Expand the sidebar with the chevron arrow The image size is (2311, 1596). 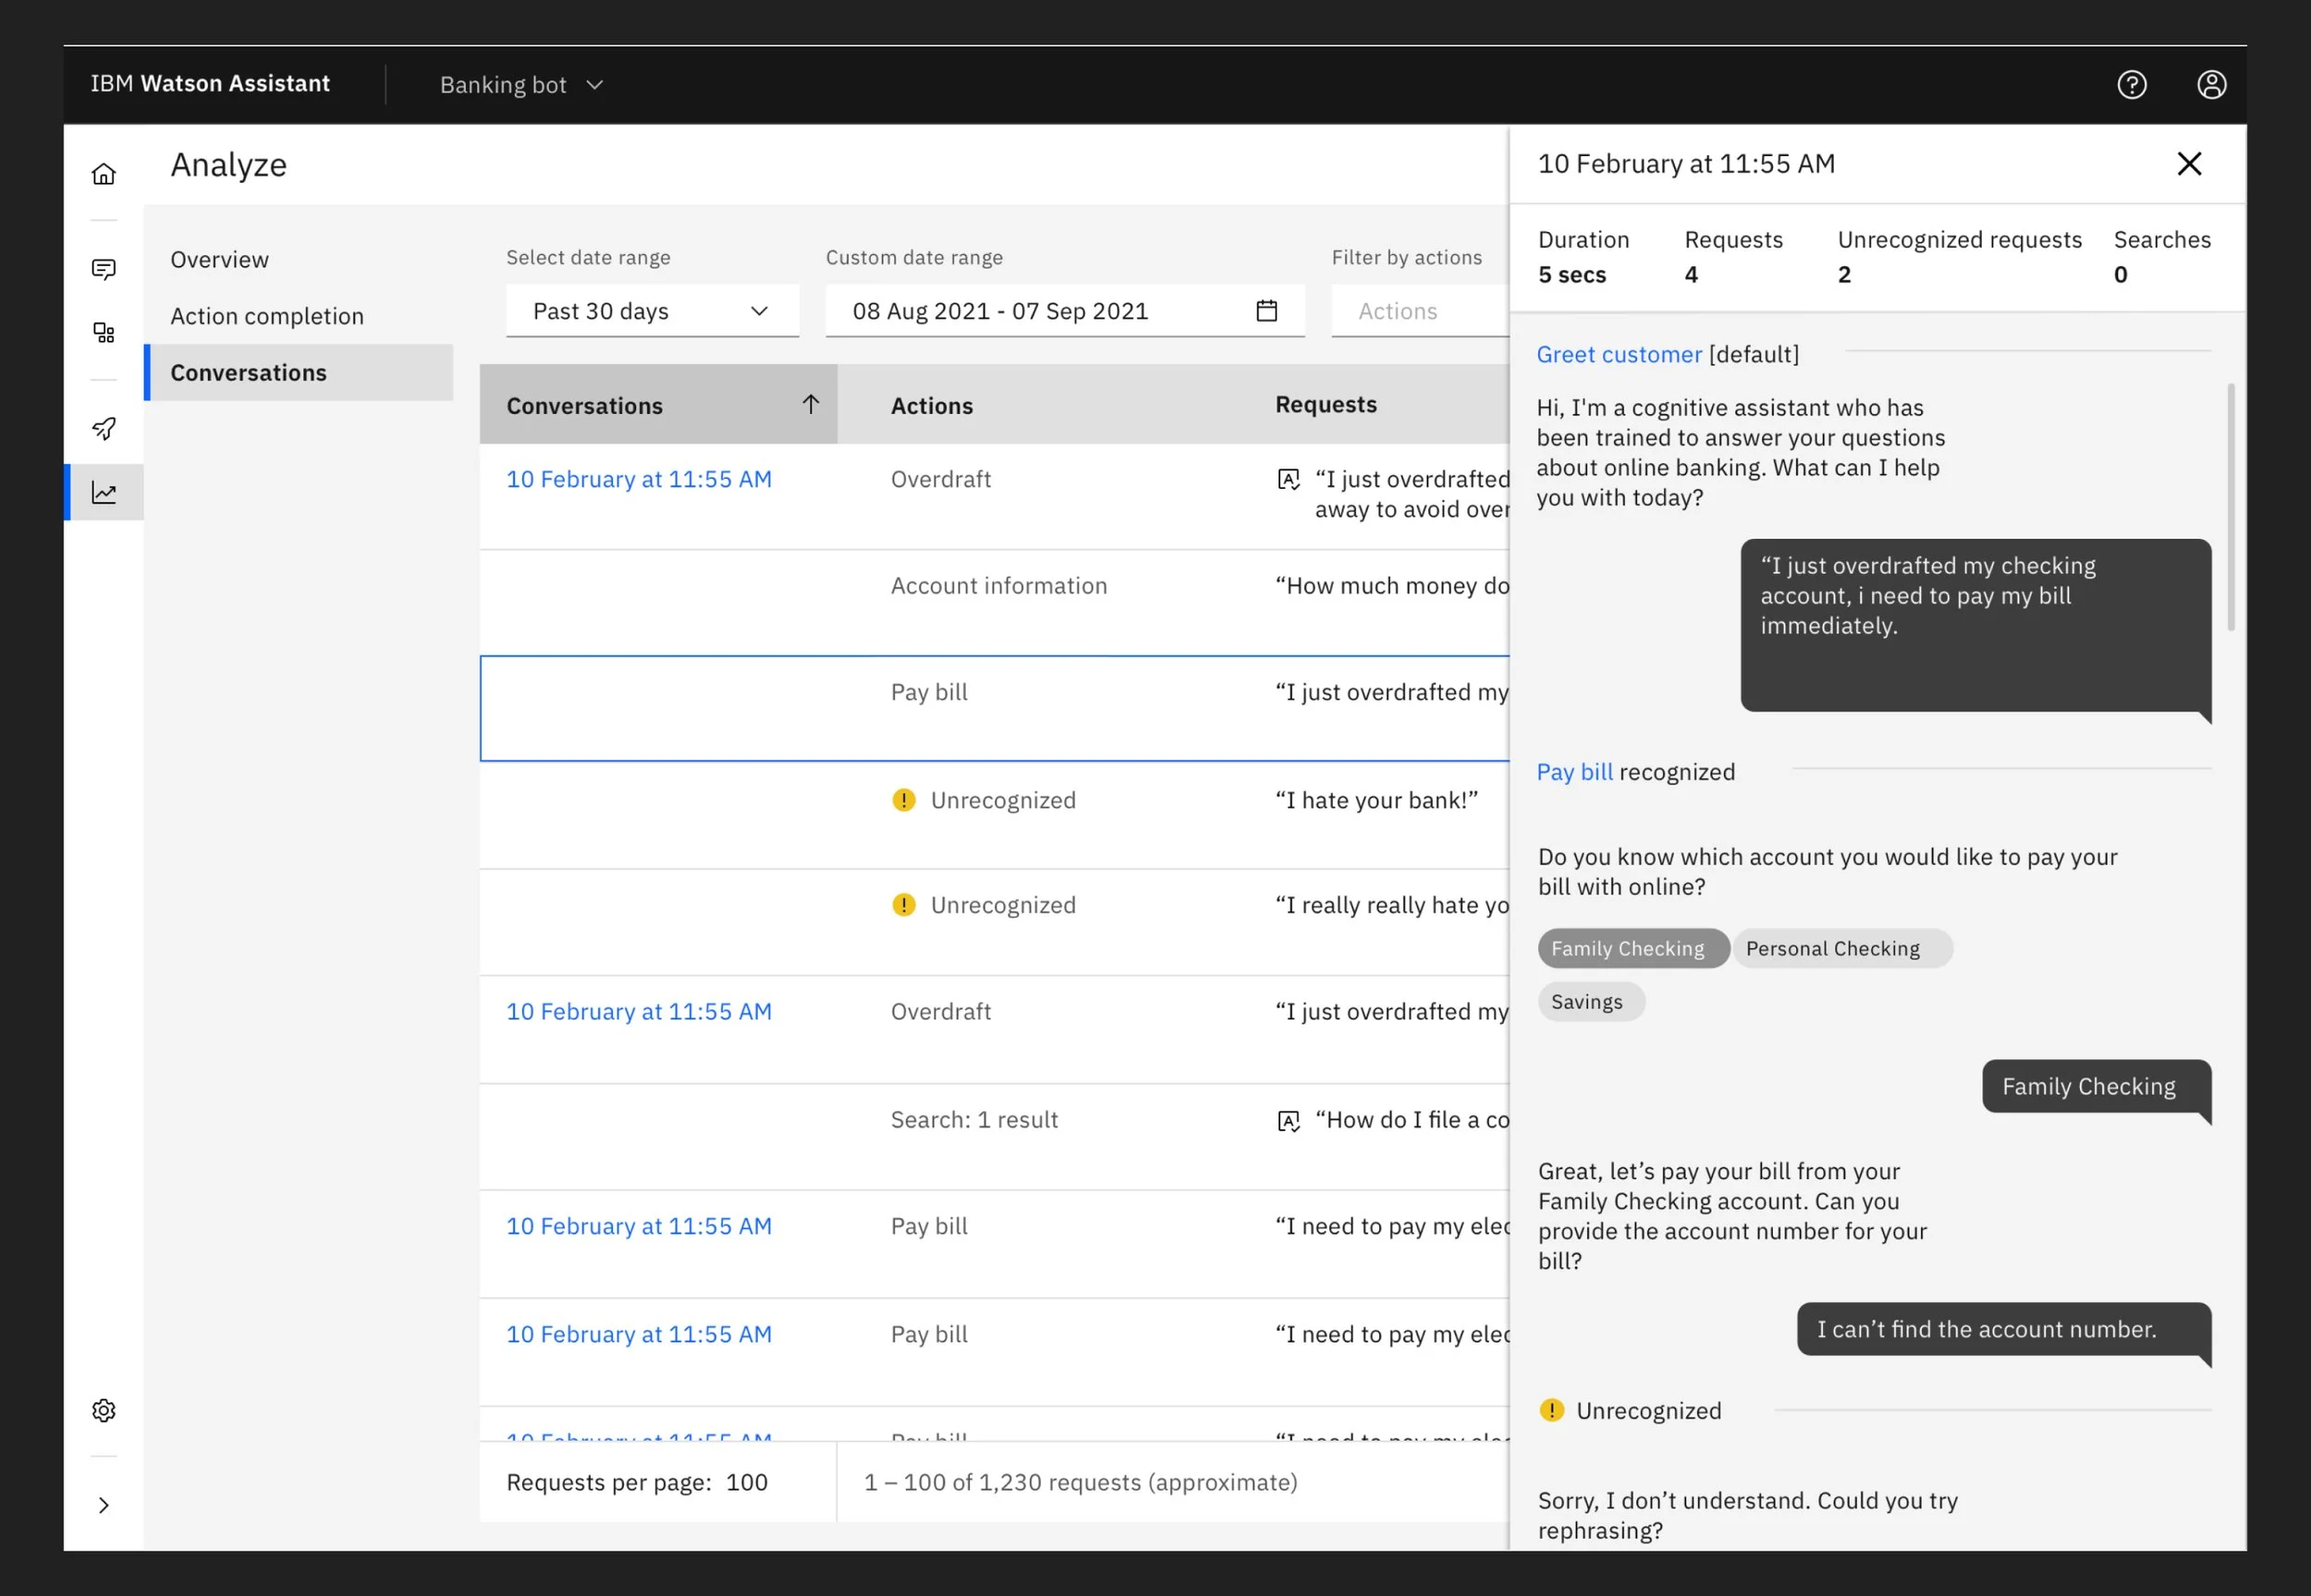104,1505
